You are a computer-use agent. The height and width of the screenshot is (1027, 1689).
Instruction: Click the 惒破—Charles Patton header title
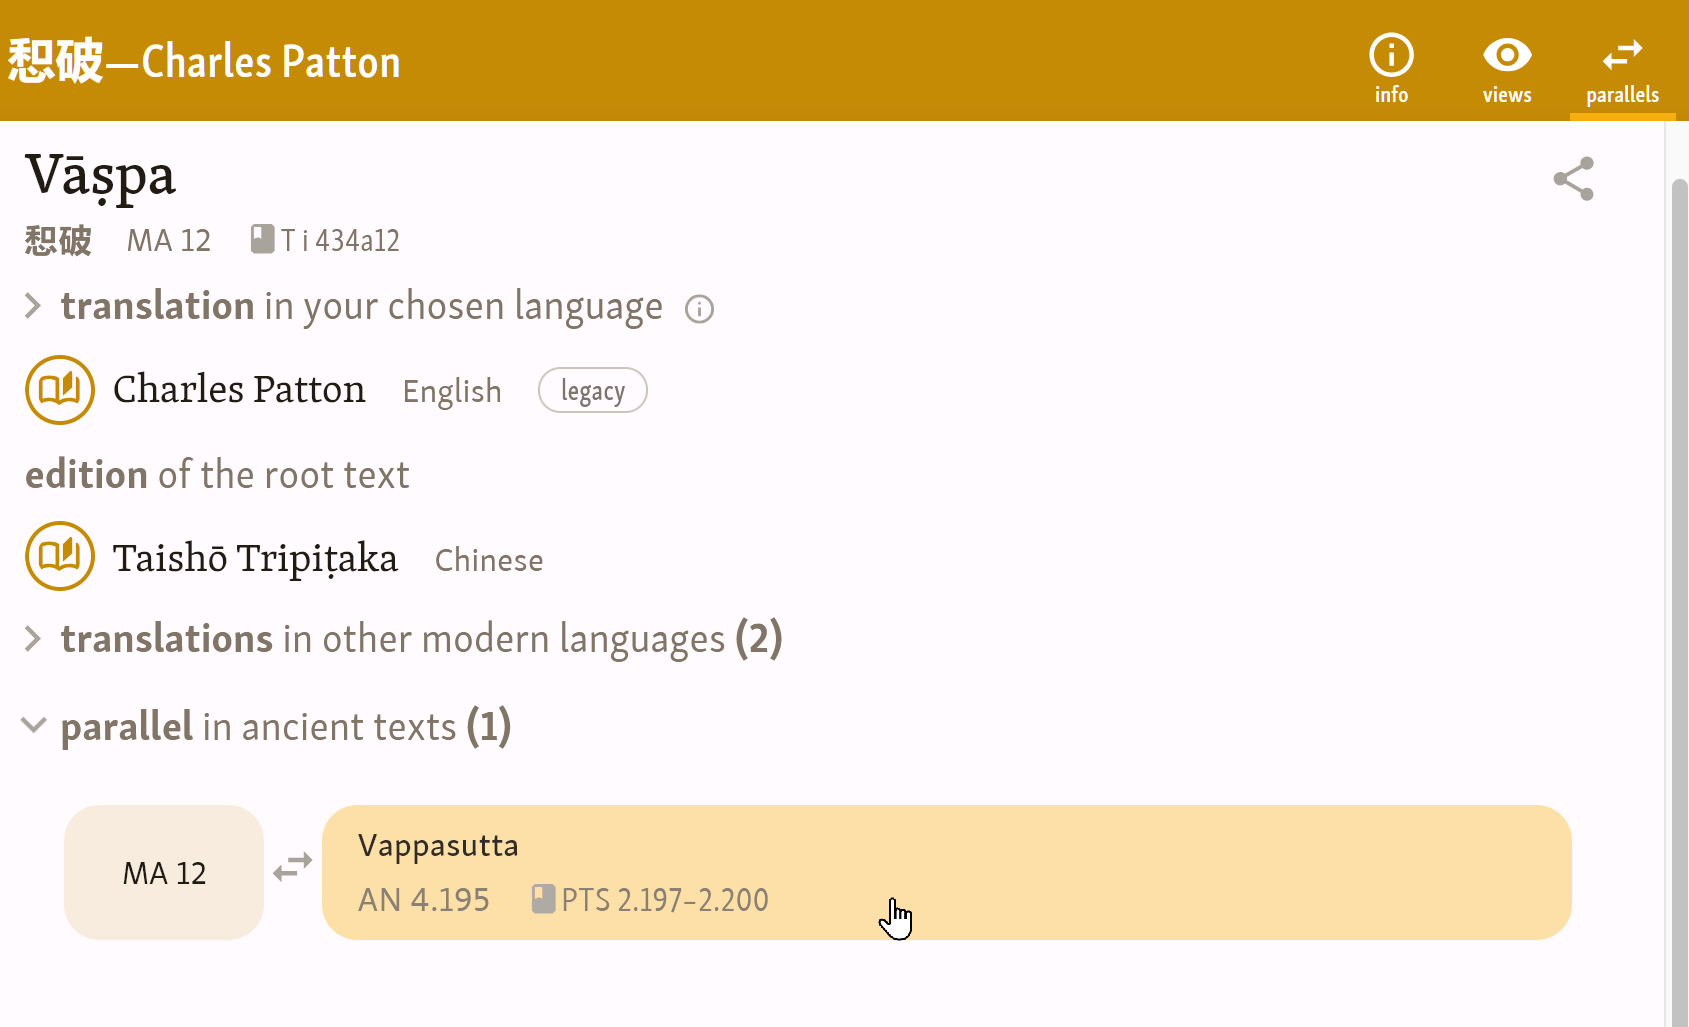pos(204,61)
